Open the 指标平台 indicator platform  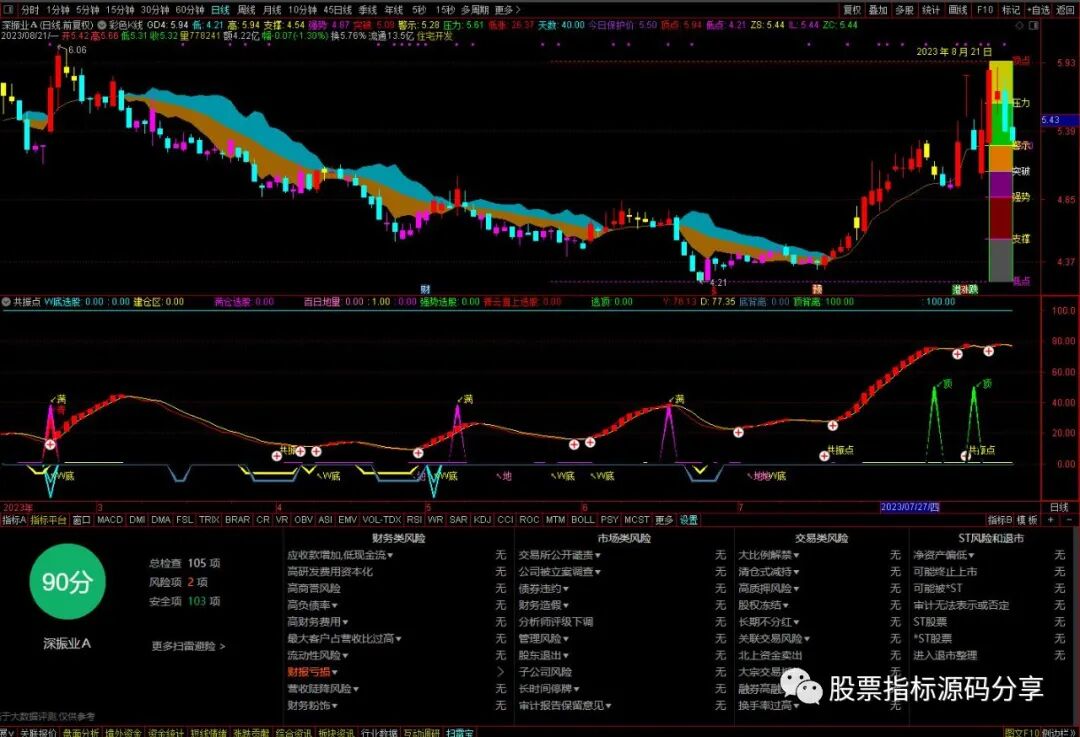click(49, 520)
